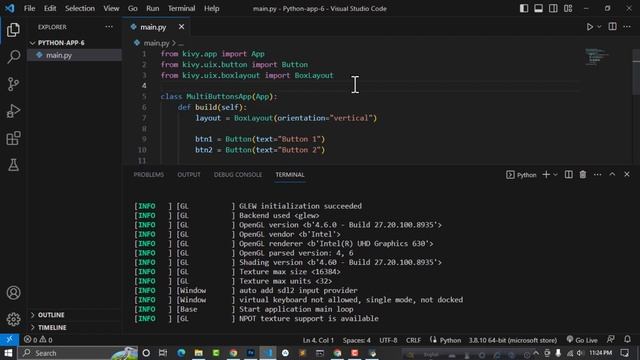Open remote window indicator in status bar
Viewport: 640px width, 360px height.
click(x=9, y=340)
